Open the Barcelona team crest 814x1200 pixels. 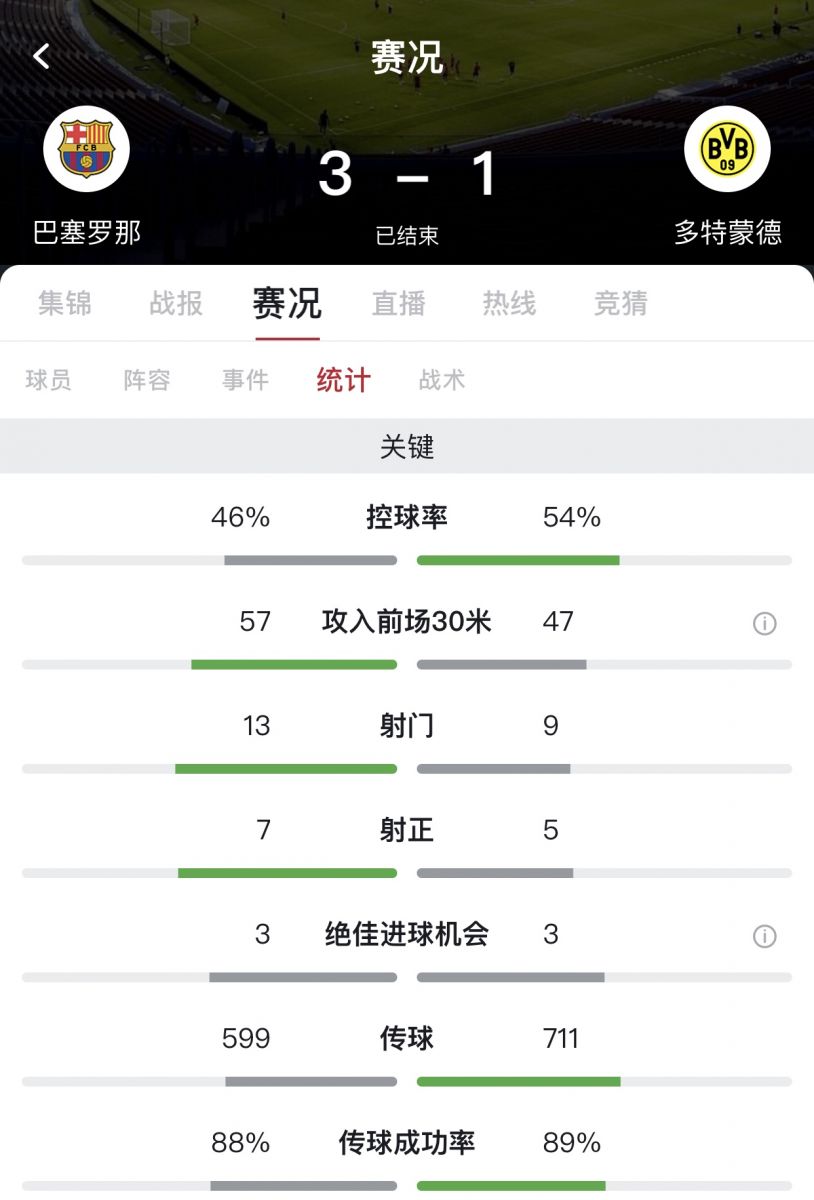(x=86, y=149)
